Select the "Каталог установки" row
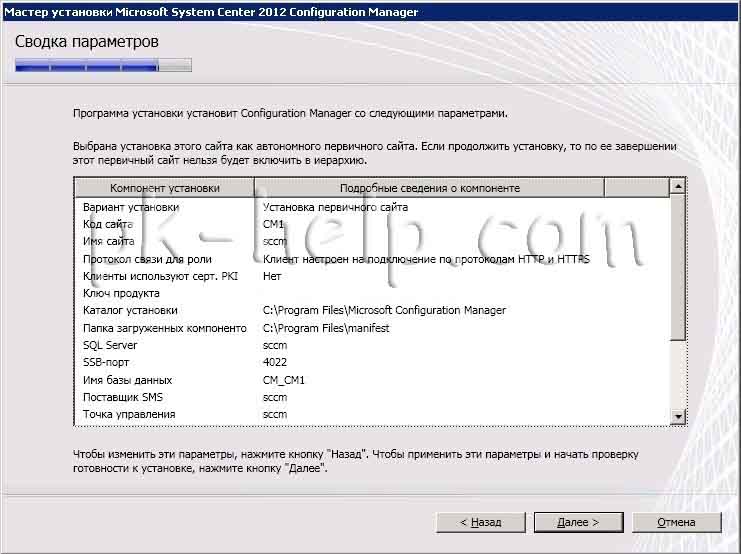Viewport: 741px width, 554px height. coord(372,311)
